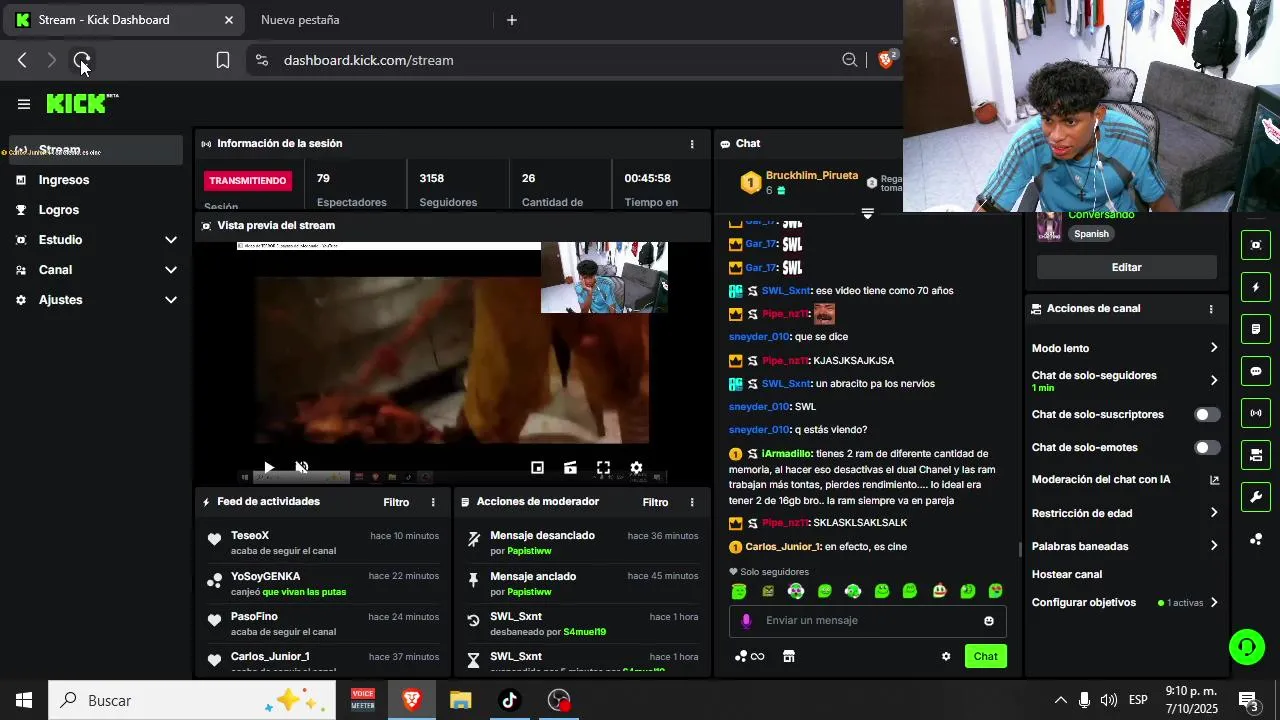Click the wrench icon in right sidebar
This screenshot has height=720, width=1280.
(x=1256, y=497)
